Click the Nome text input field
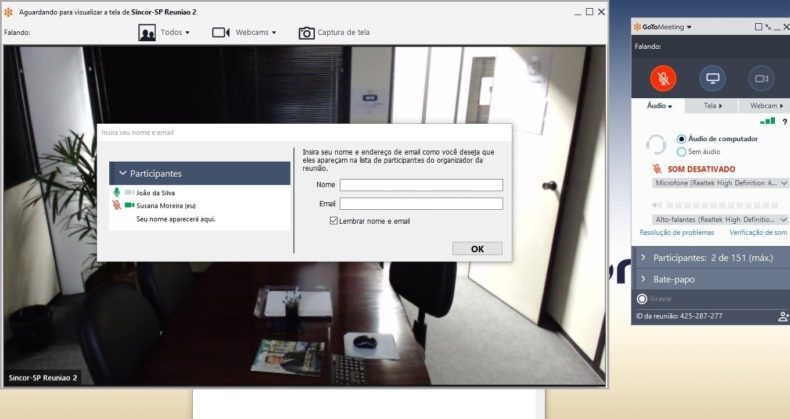Viewport: 790px width, 419px height. coord(421,185)
